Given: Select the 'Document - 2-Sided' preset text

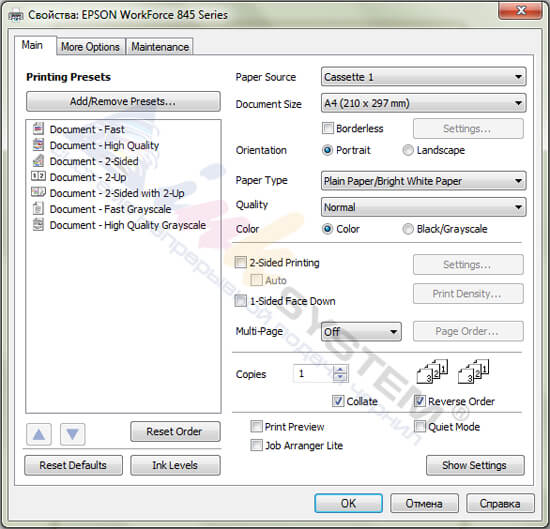Looking at the screenshot, I should coord(94,161).
